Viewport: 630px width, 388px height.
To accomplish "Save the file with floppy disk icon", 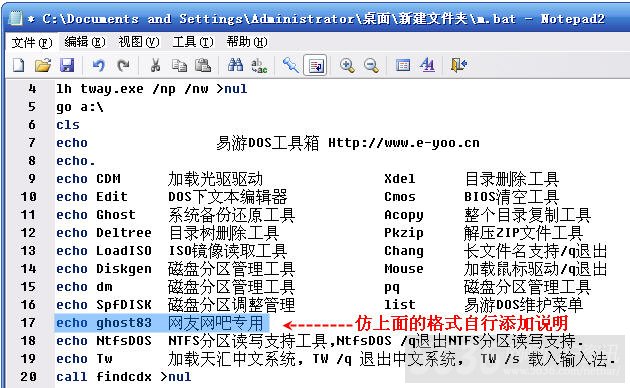I will pyautogui.click(x=67, y=65).
